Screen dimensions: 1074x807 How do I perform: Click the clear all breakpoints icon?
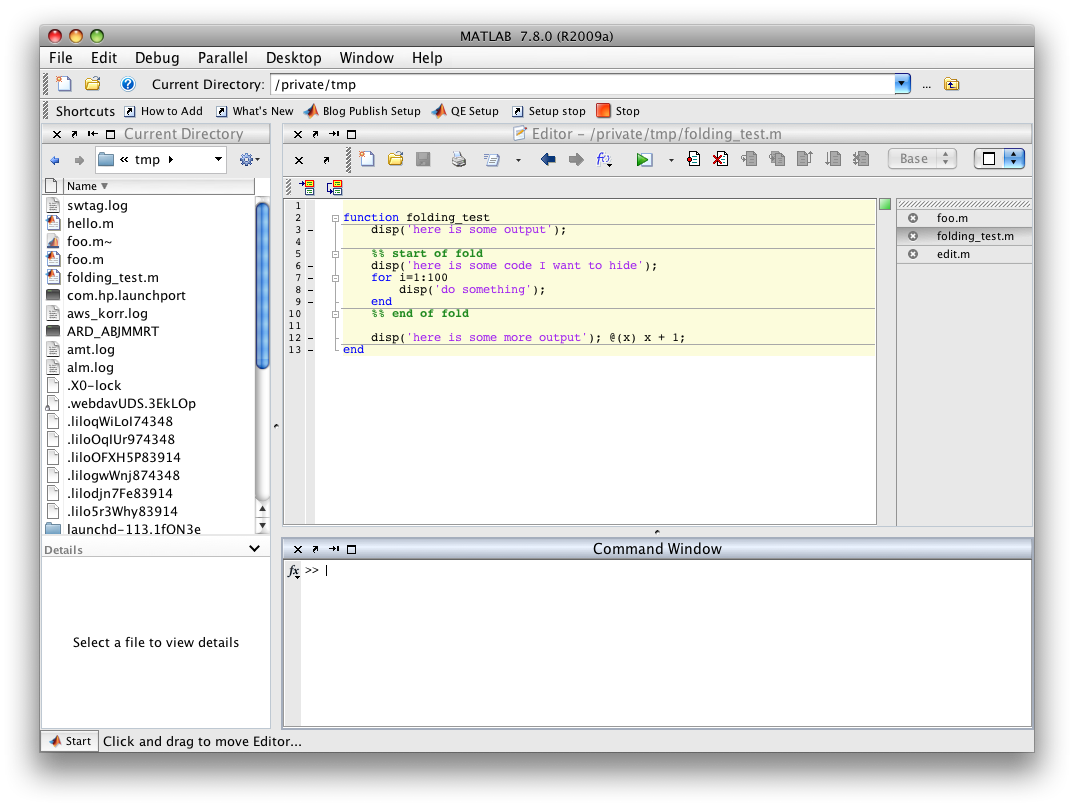[x=720, y=159]
